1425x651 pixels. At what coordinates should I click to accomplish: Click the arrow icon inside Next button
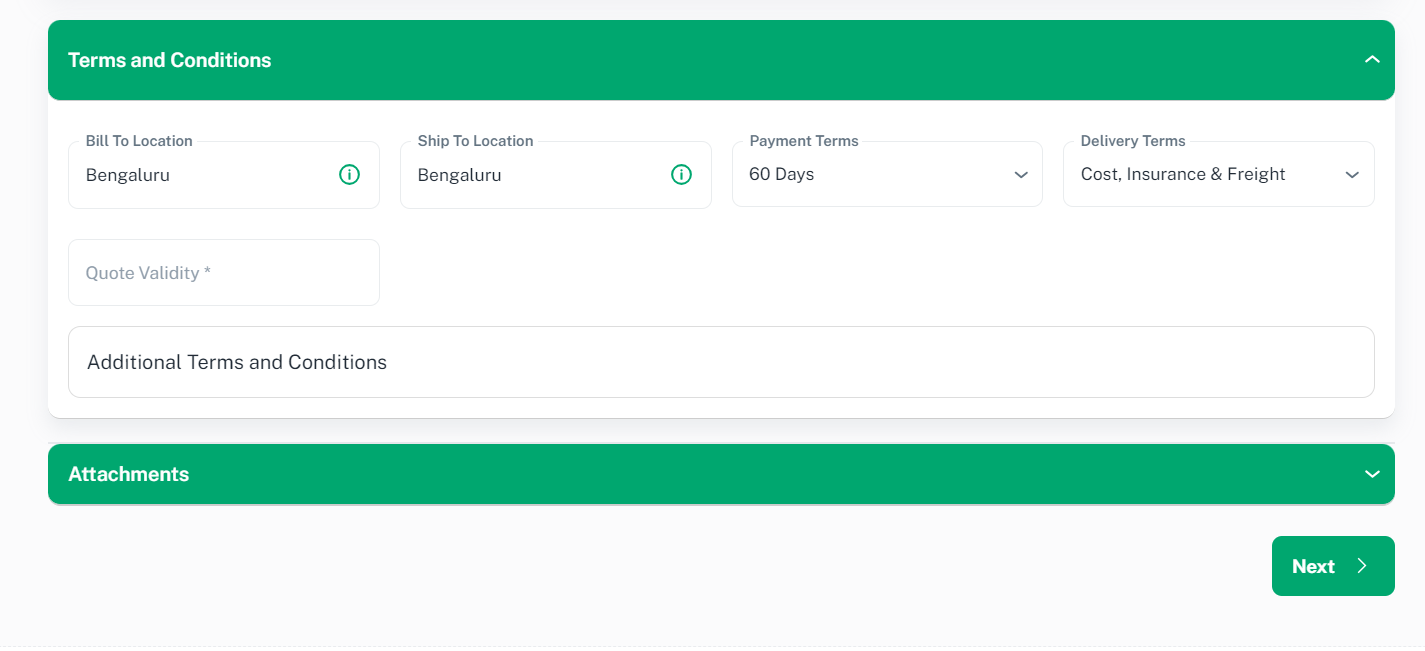coord(1361,566)
